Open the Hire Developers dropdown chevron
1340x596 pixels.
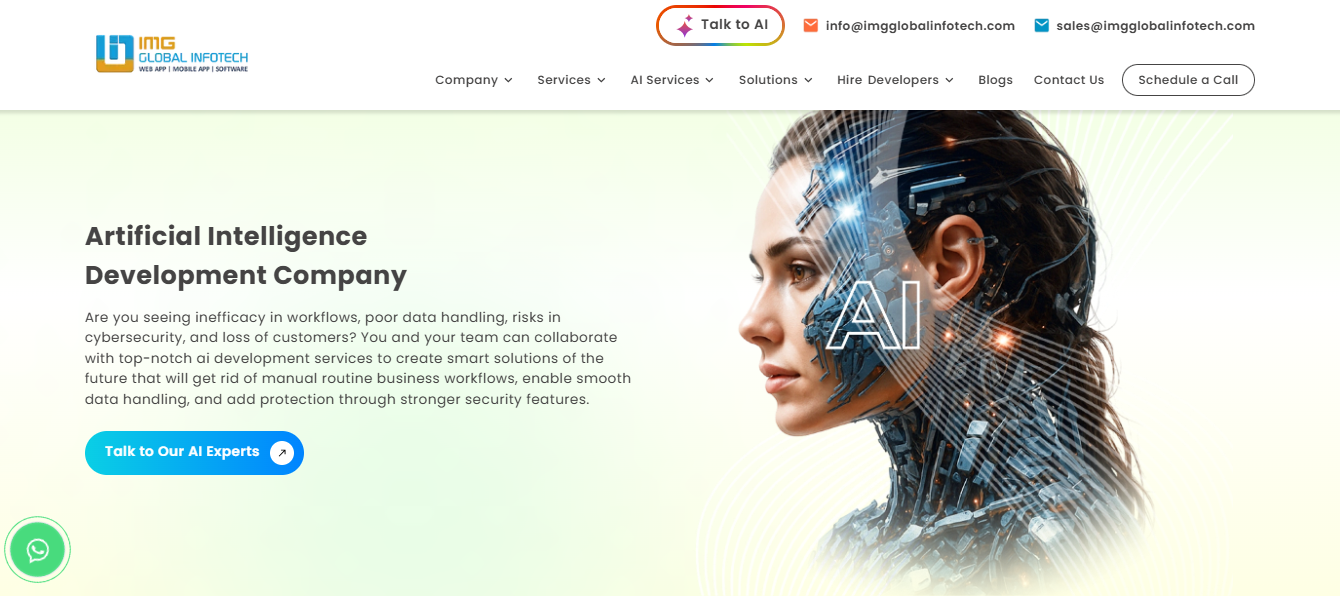coord(949,80)
